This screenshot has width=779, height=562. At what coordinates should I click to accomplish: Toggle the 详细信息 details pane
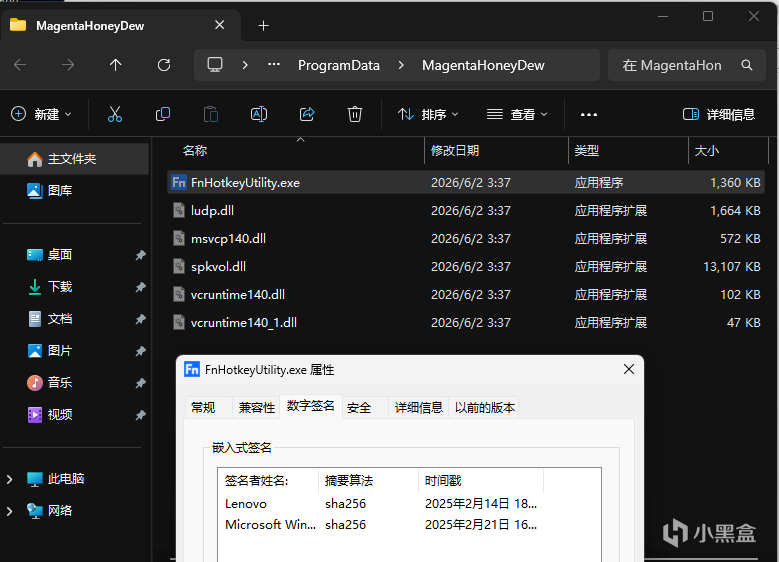pyautogui.click(x=719, y=114)
